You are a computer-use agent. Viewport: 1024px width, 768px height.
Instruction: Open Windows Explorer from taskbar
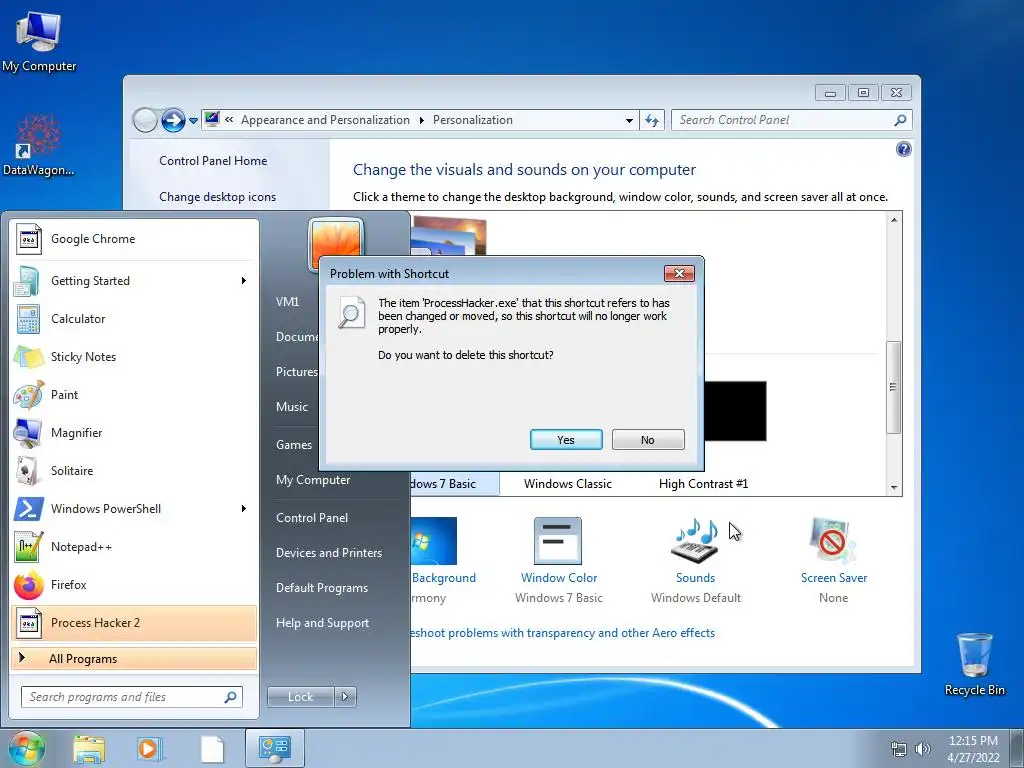coord(89,748)
